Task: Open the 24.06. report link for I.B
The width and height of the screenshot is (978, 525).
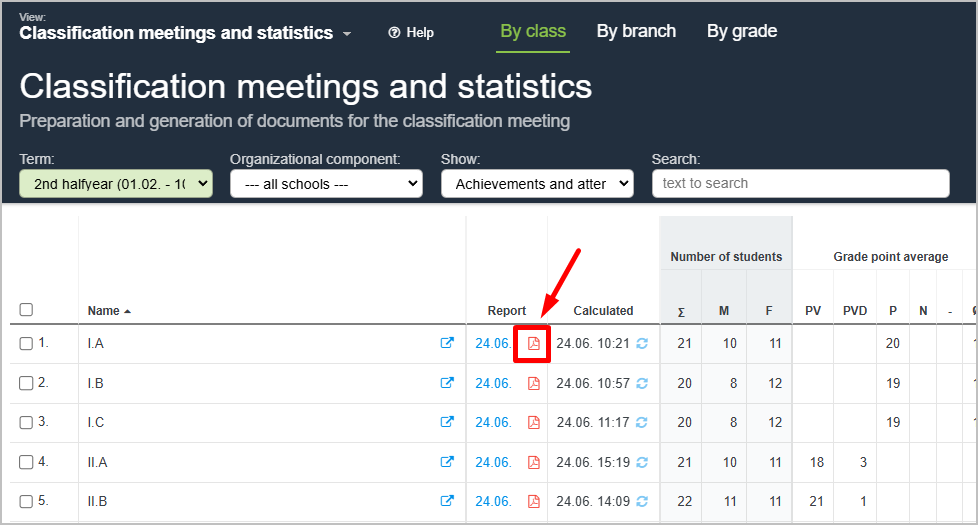Action: coord(493,383)
